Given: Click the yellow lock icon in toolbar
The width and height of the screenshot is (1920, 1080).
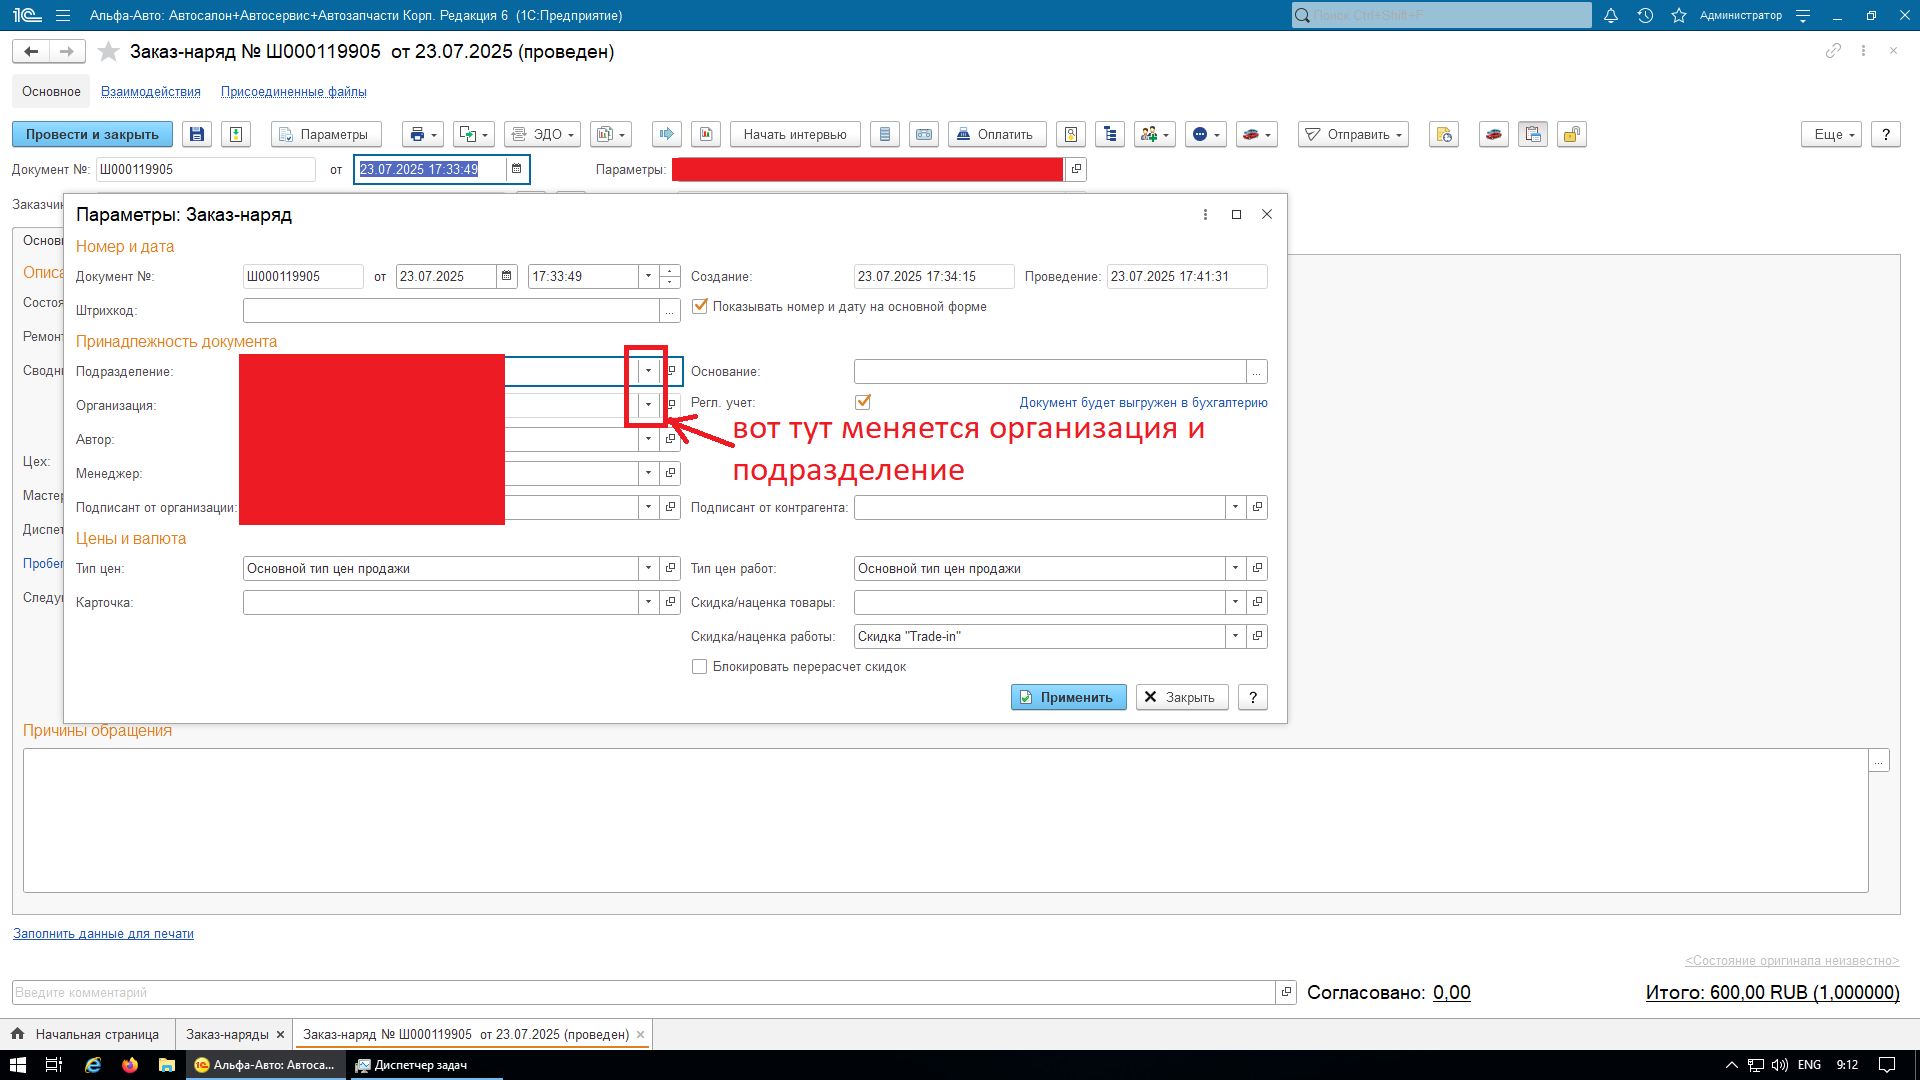Looking at the screenshot, I should (1572, 134).
